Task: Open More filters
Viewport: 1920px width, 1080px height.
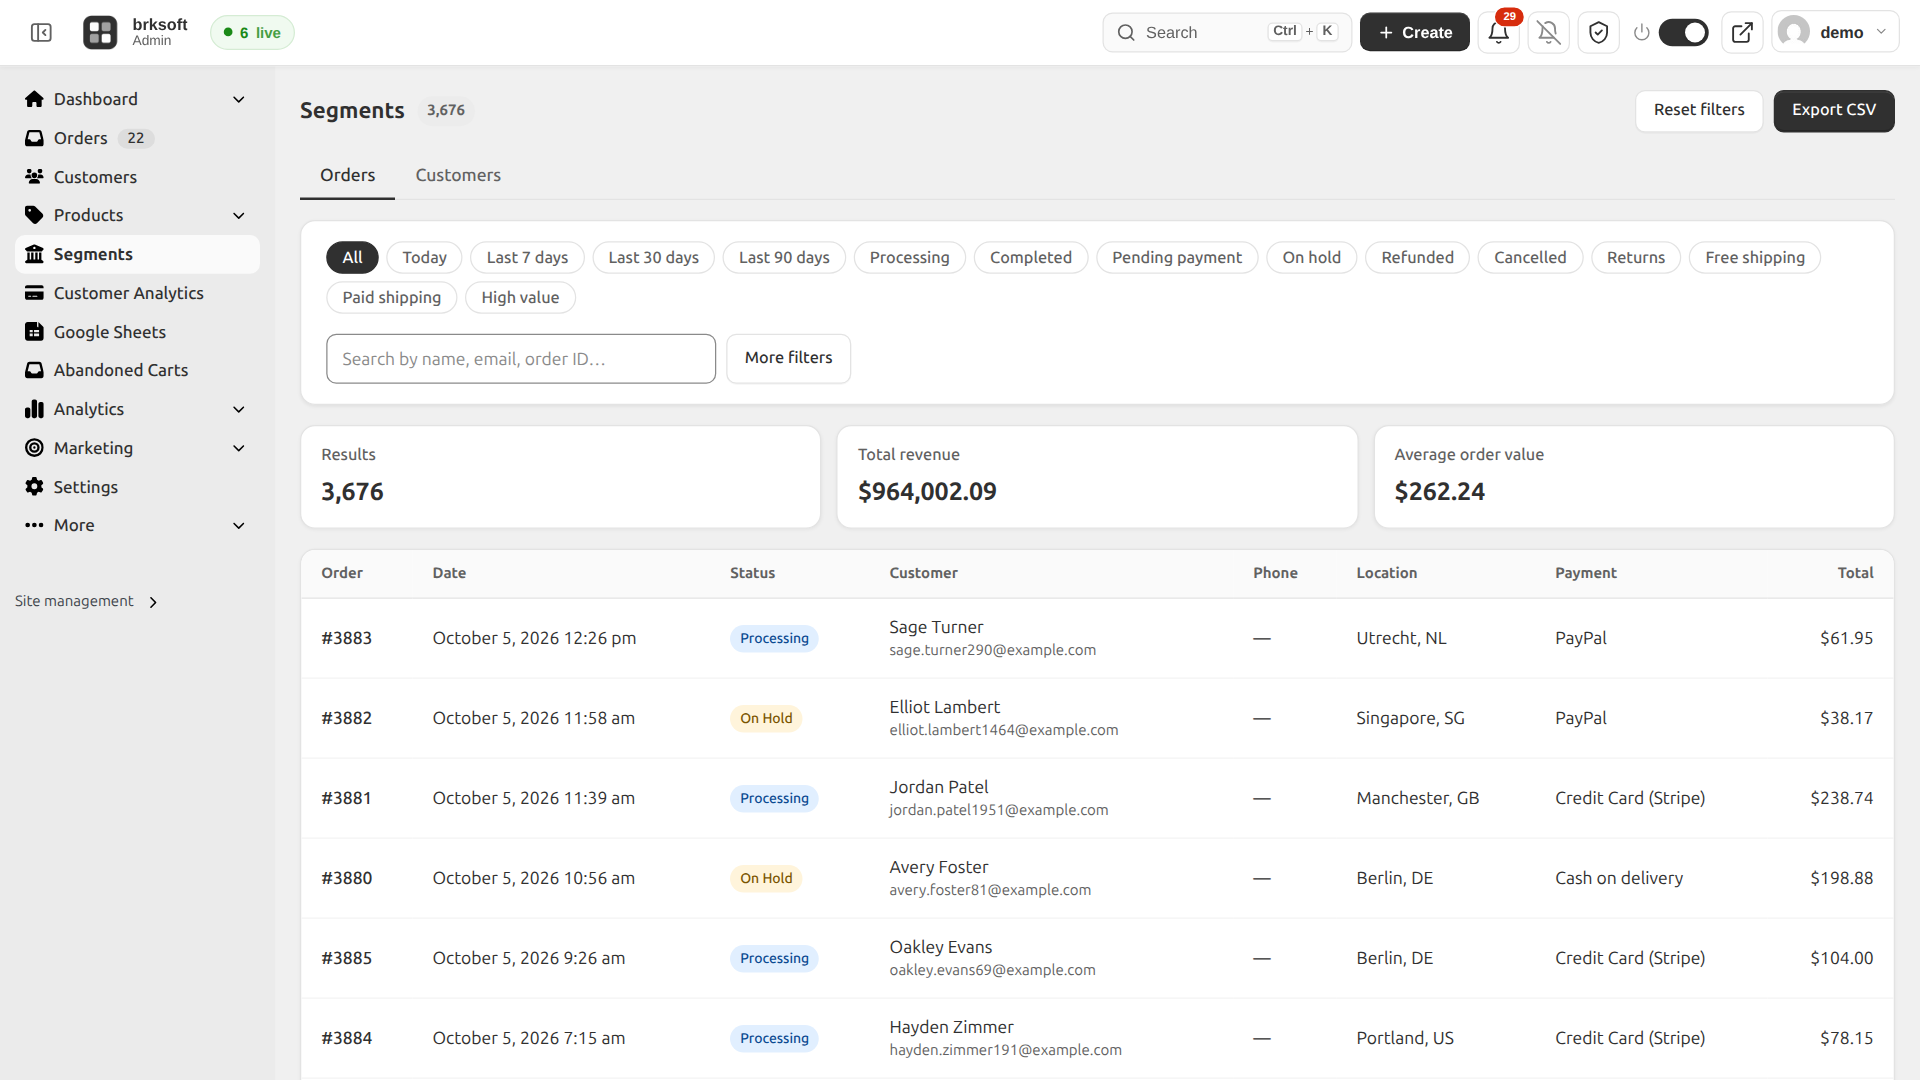Action: click(788, 358)
